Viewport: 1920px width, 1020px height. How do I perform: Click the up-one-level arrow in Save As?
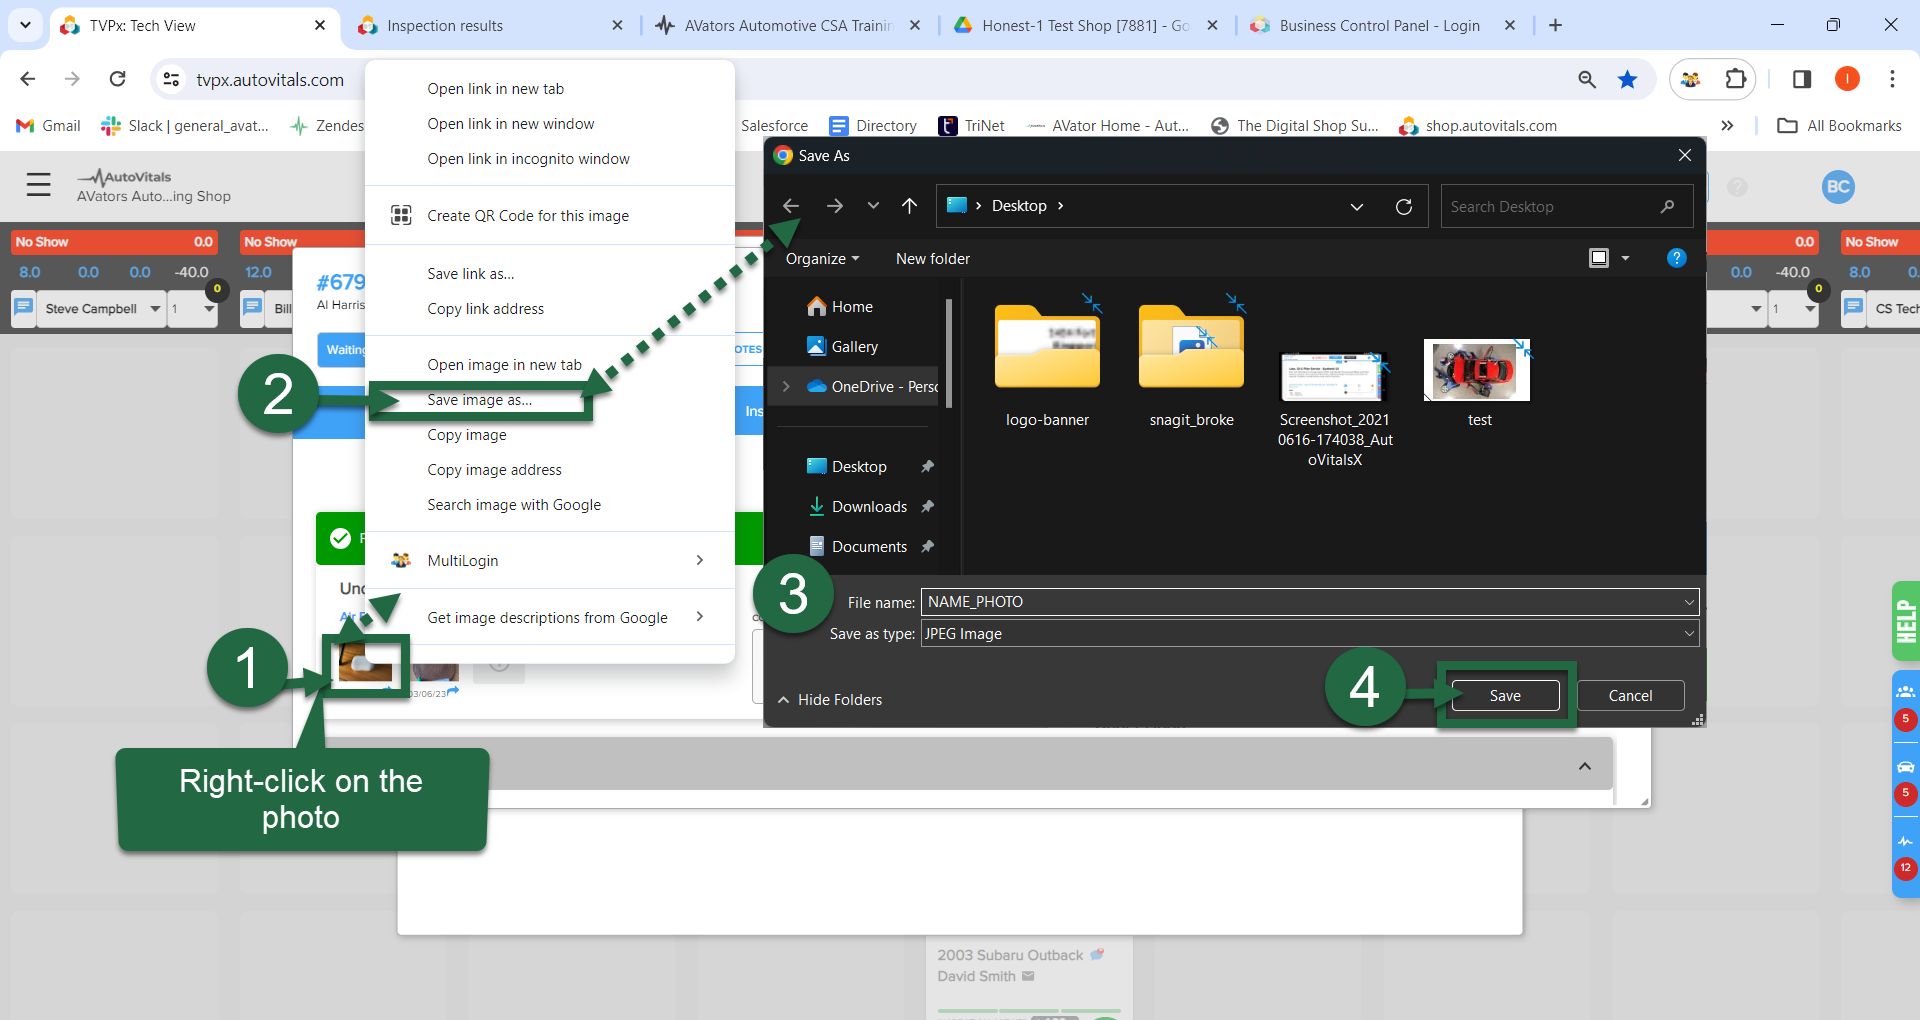[x=909, y=206]
